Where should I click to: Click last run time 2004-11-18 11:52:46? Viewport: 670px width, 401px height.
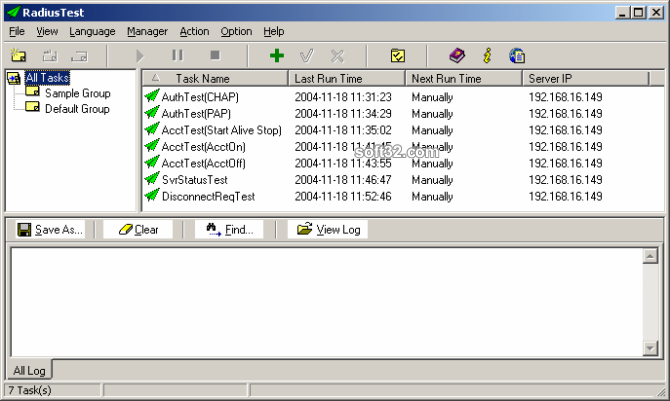click(x=343, y=197)
